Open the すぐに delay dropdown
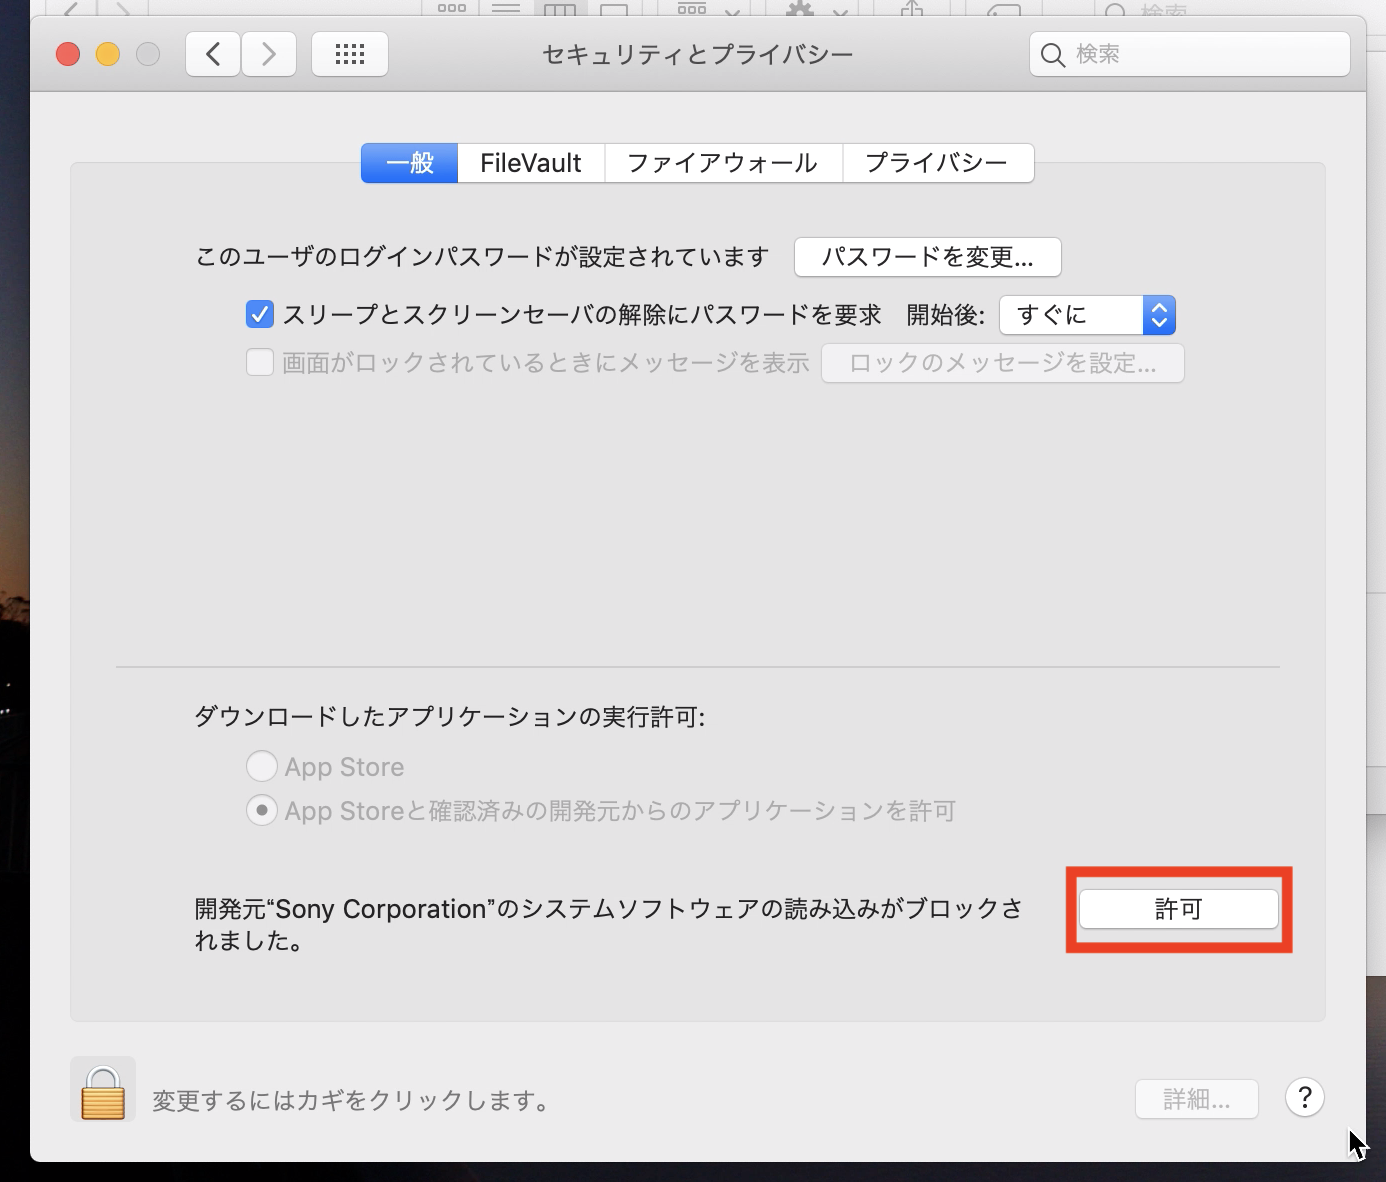Image resolution: width=1386 pixels, height=1182 pixels. (1088, 315)
